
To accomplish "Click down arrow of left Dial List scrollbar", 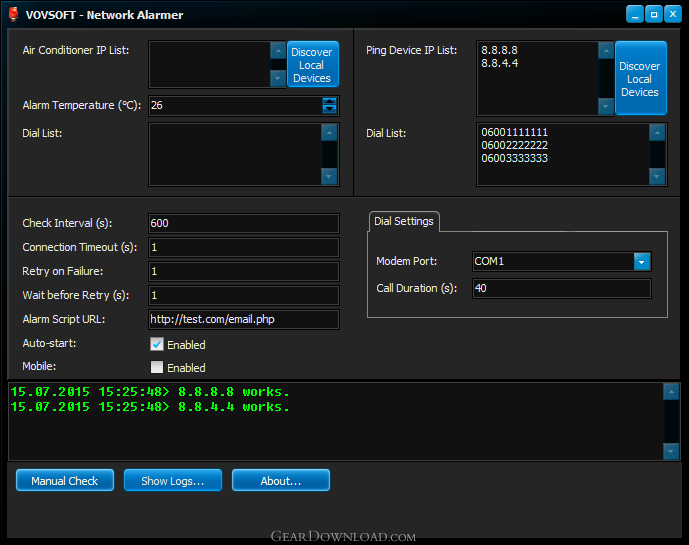I will 329,176.
